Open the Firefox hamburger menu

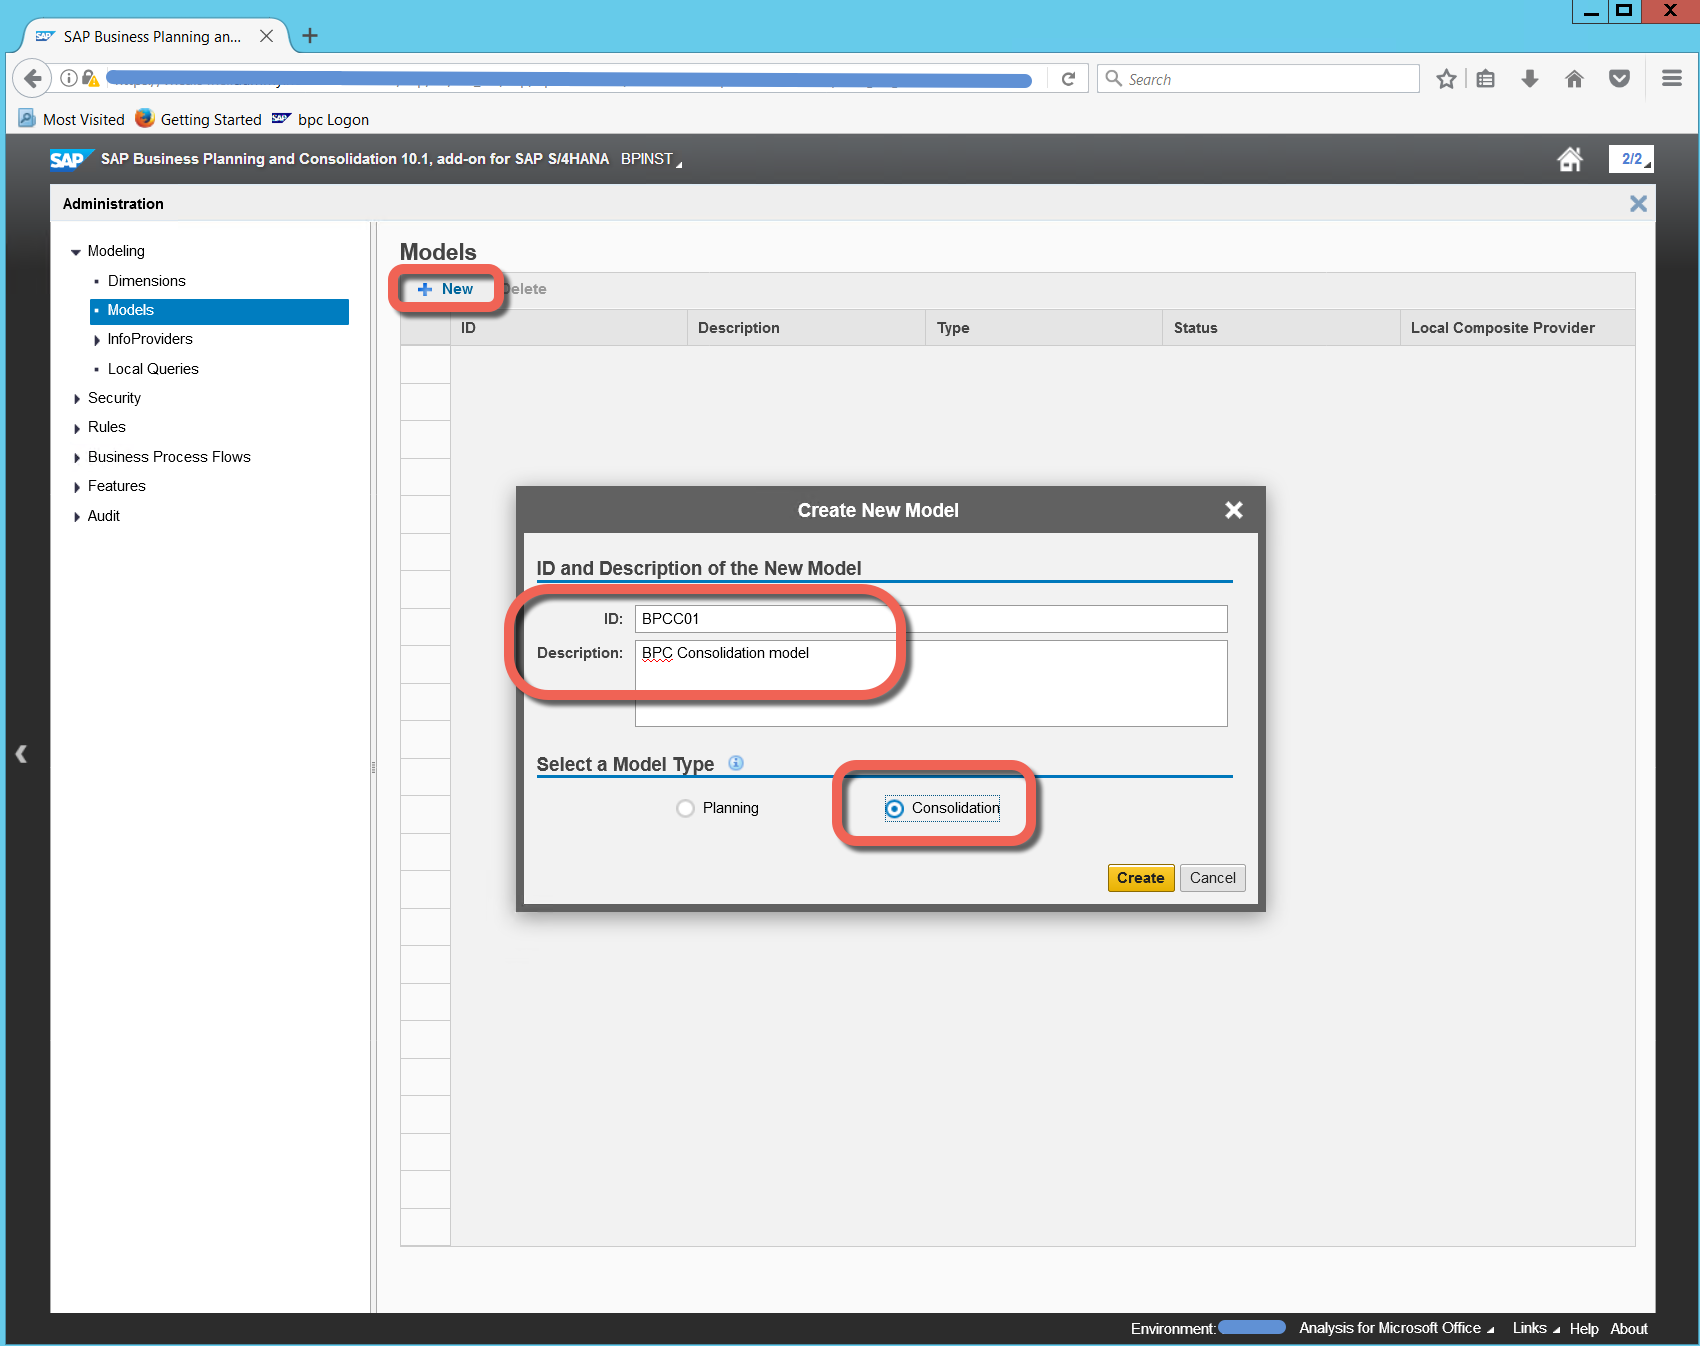pyautogui.click(x=1671, y=79)
